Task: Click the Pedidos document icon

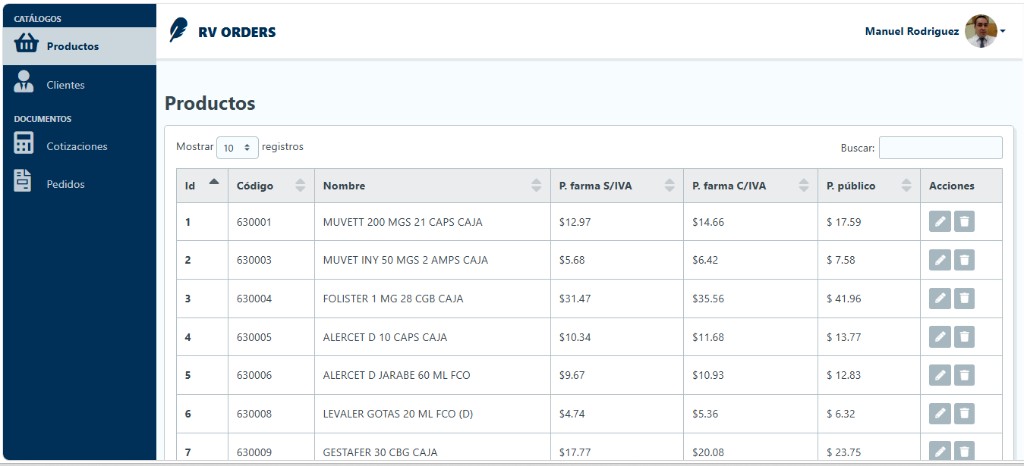Action: pos(24,181)
